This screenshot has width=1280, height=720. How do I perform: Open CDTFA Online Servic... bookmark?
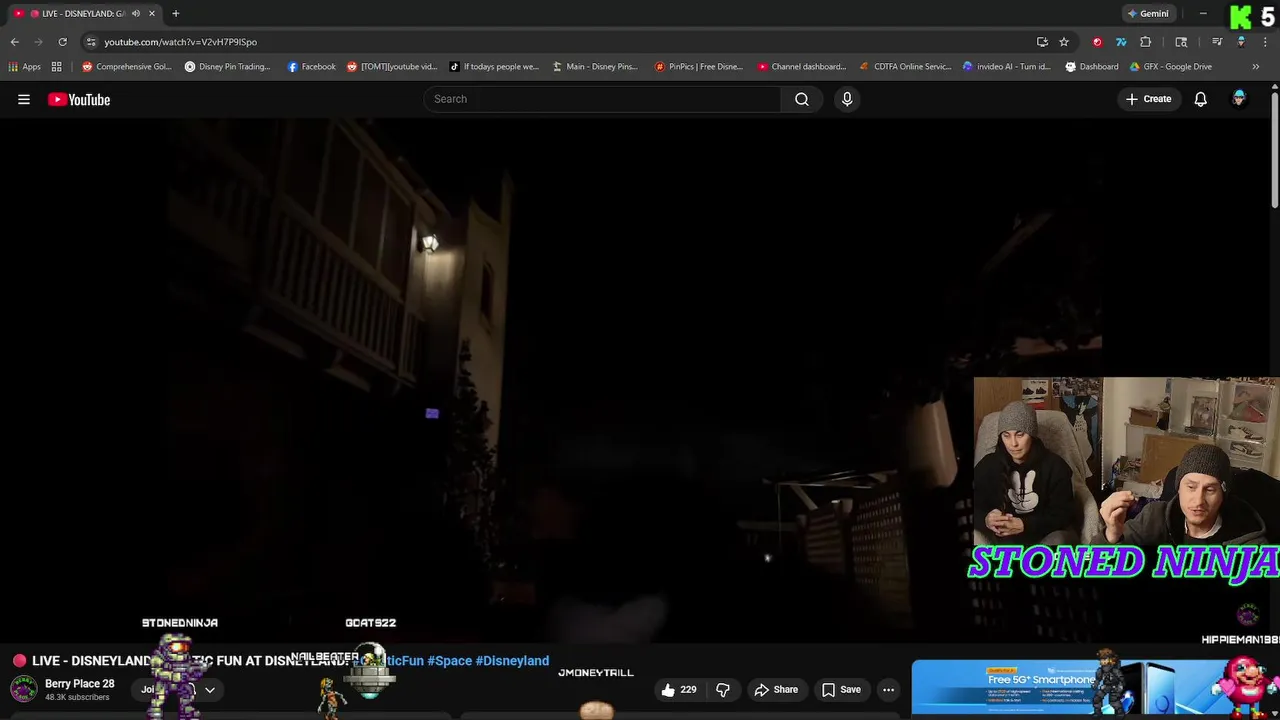tap(905, 67)
